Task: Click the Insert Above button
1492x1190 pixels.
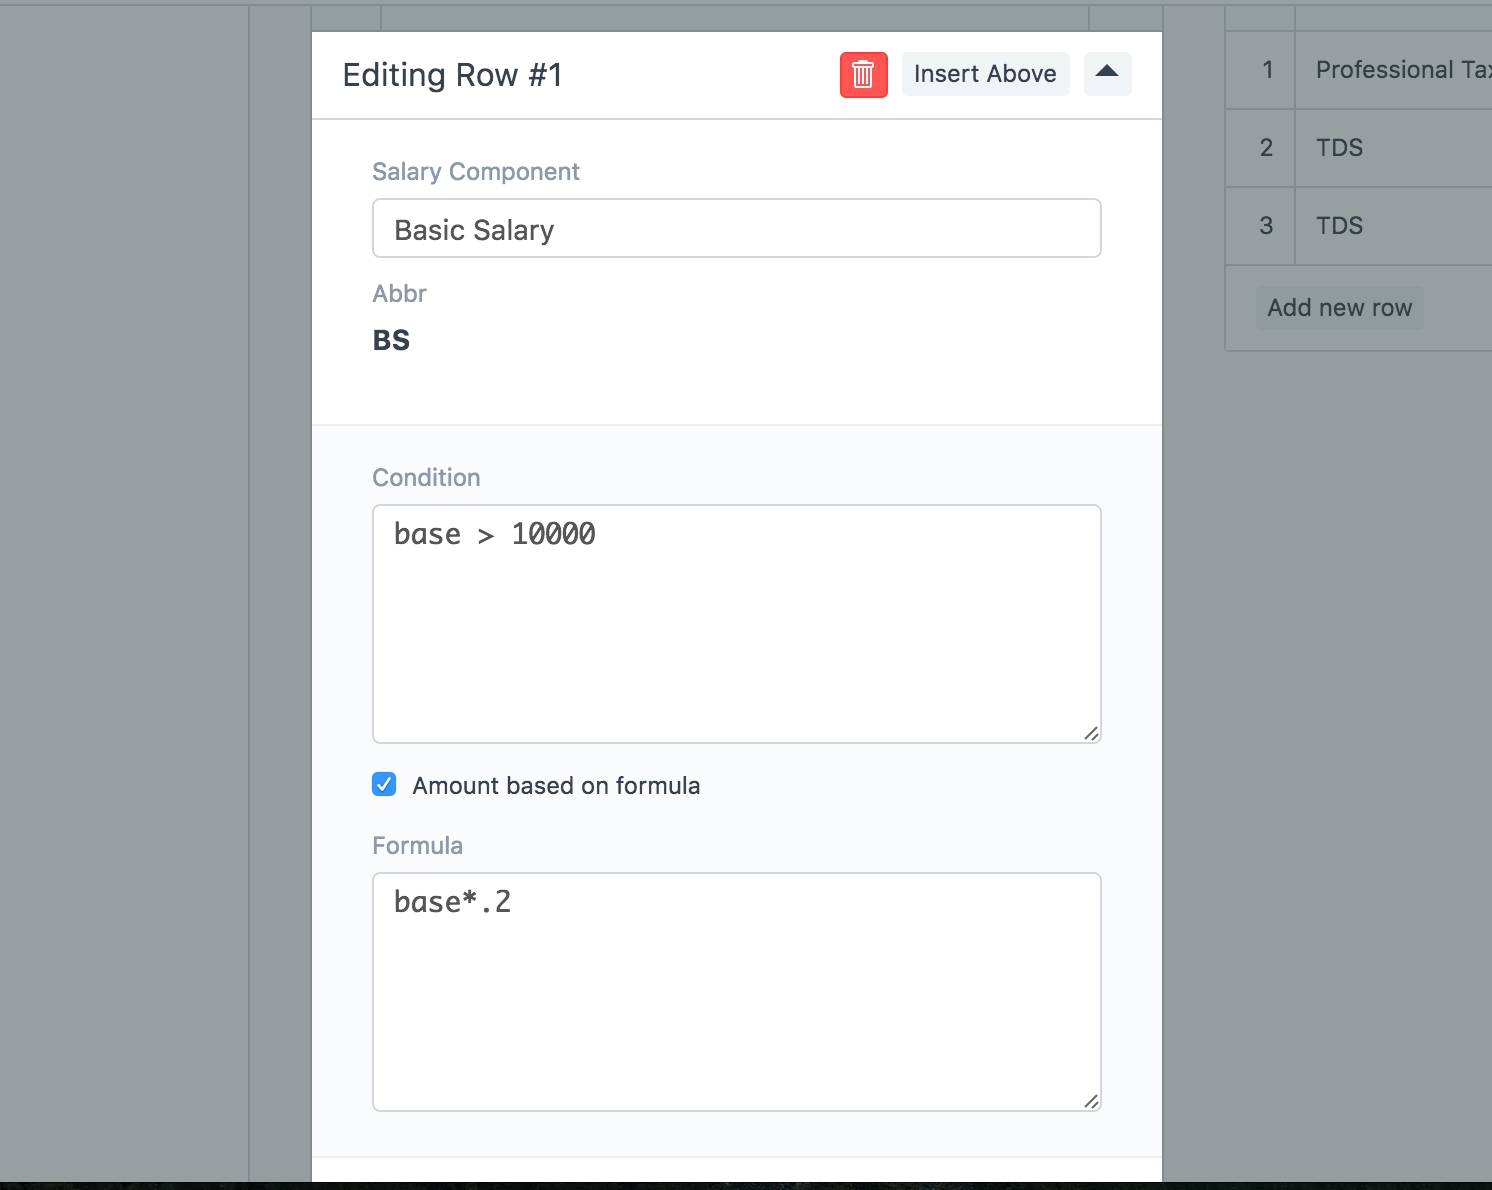Action: [x=984, y=74]
